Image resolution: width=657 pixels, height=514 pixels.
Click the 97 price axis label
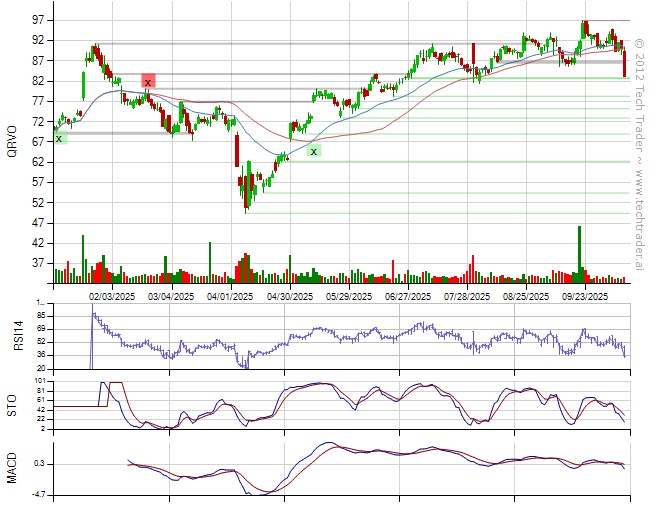pyautogui.click(x=35, y=20)
